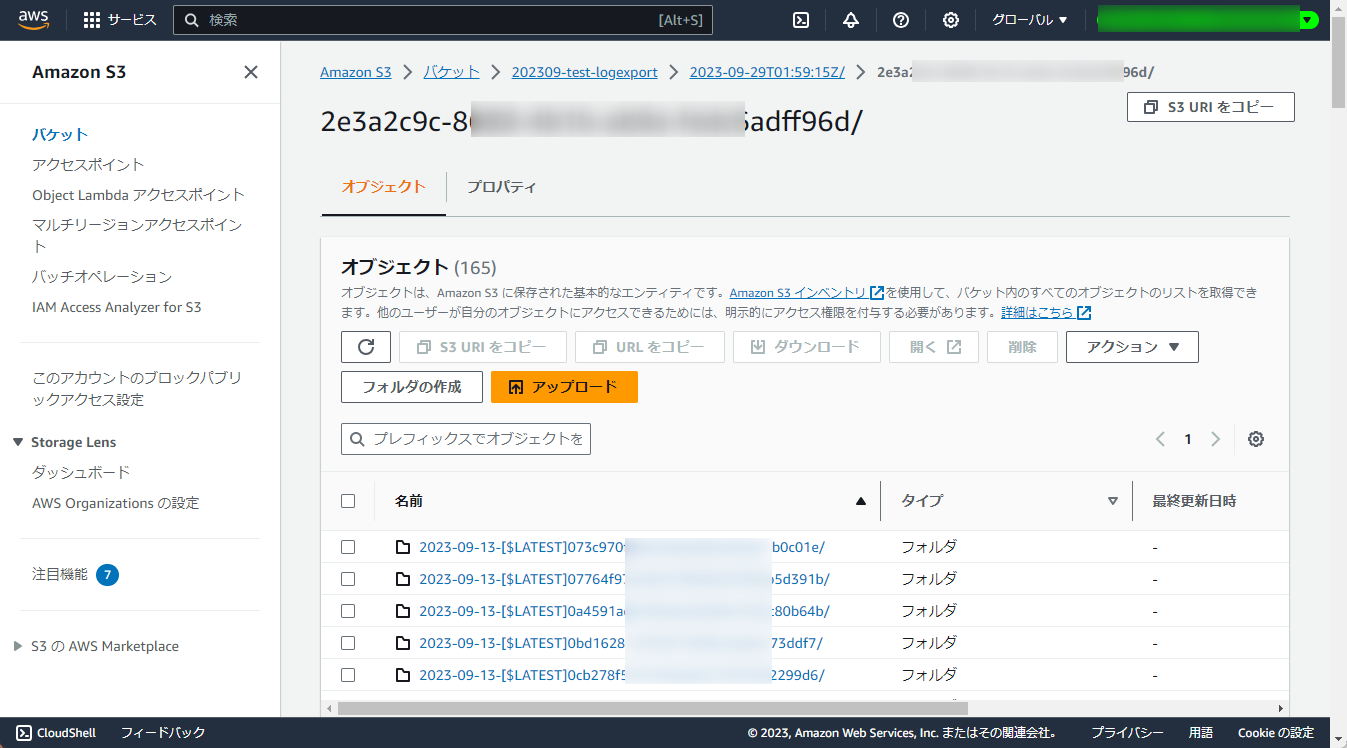
Task: Open the 202309-test-logexport breadcrumb link
Action: pyautogui.click(x=585, y=71)
